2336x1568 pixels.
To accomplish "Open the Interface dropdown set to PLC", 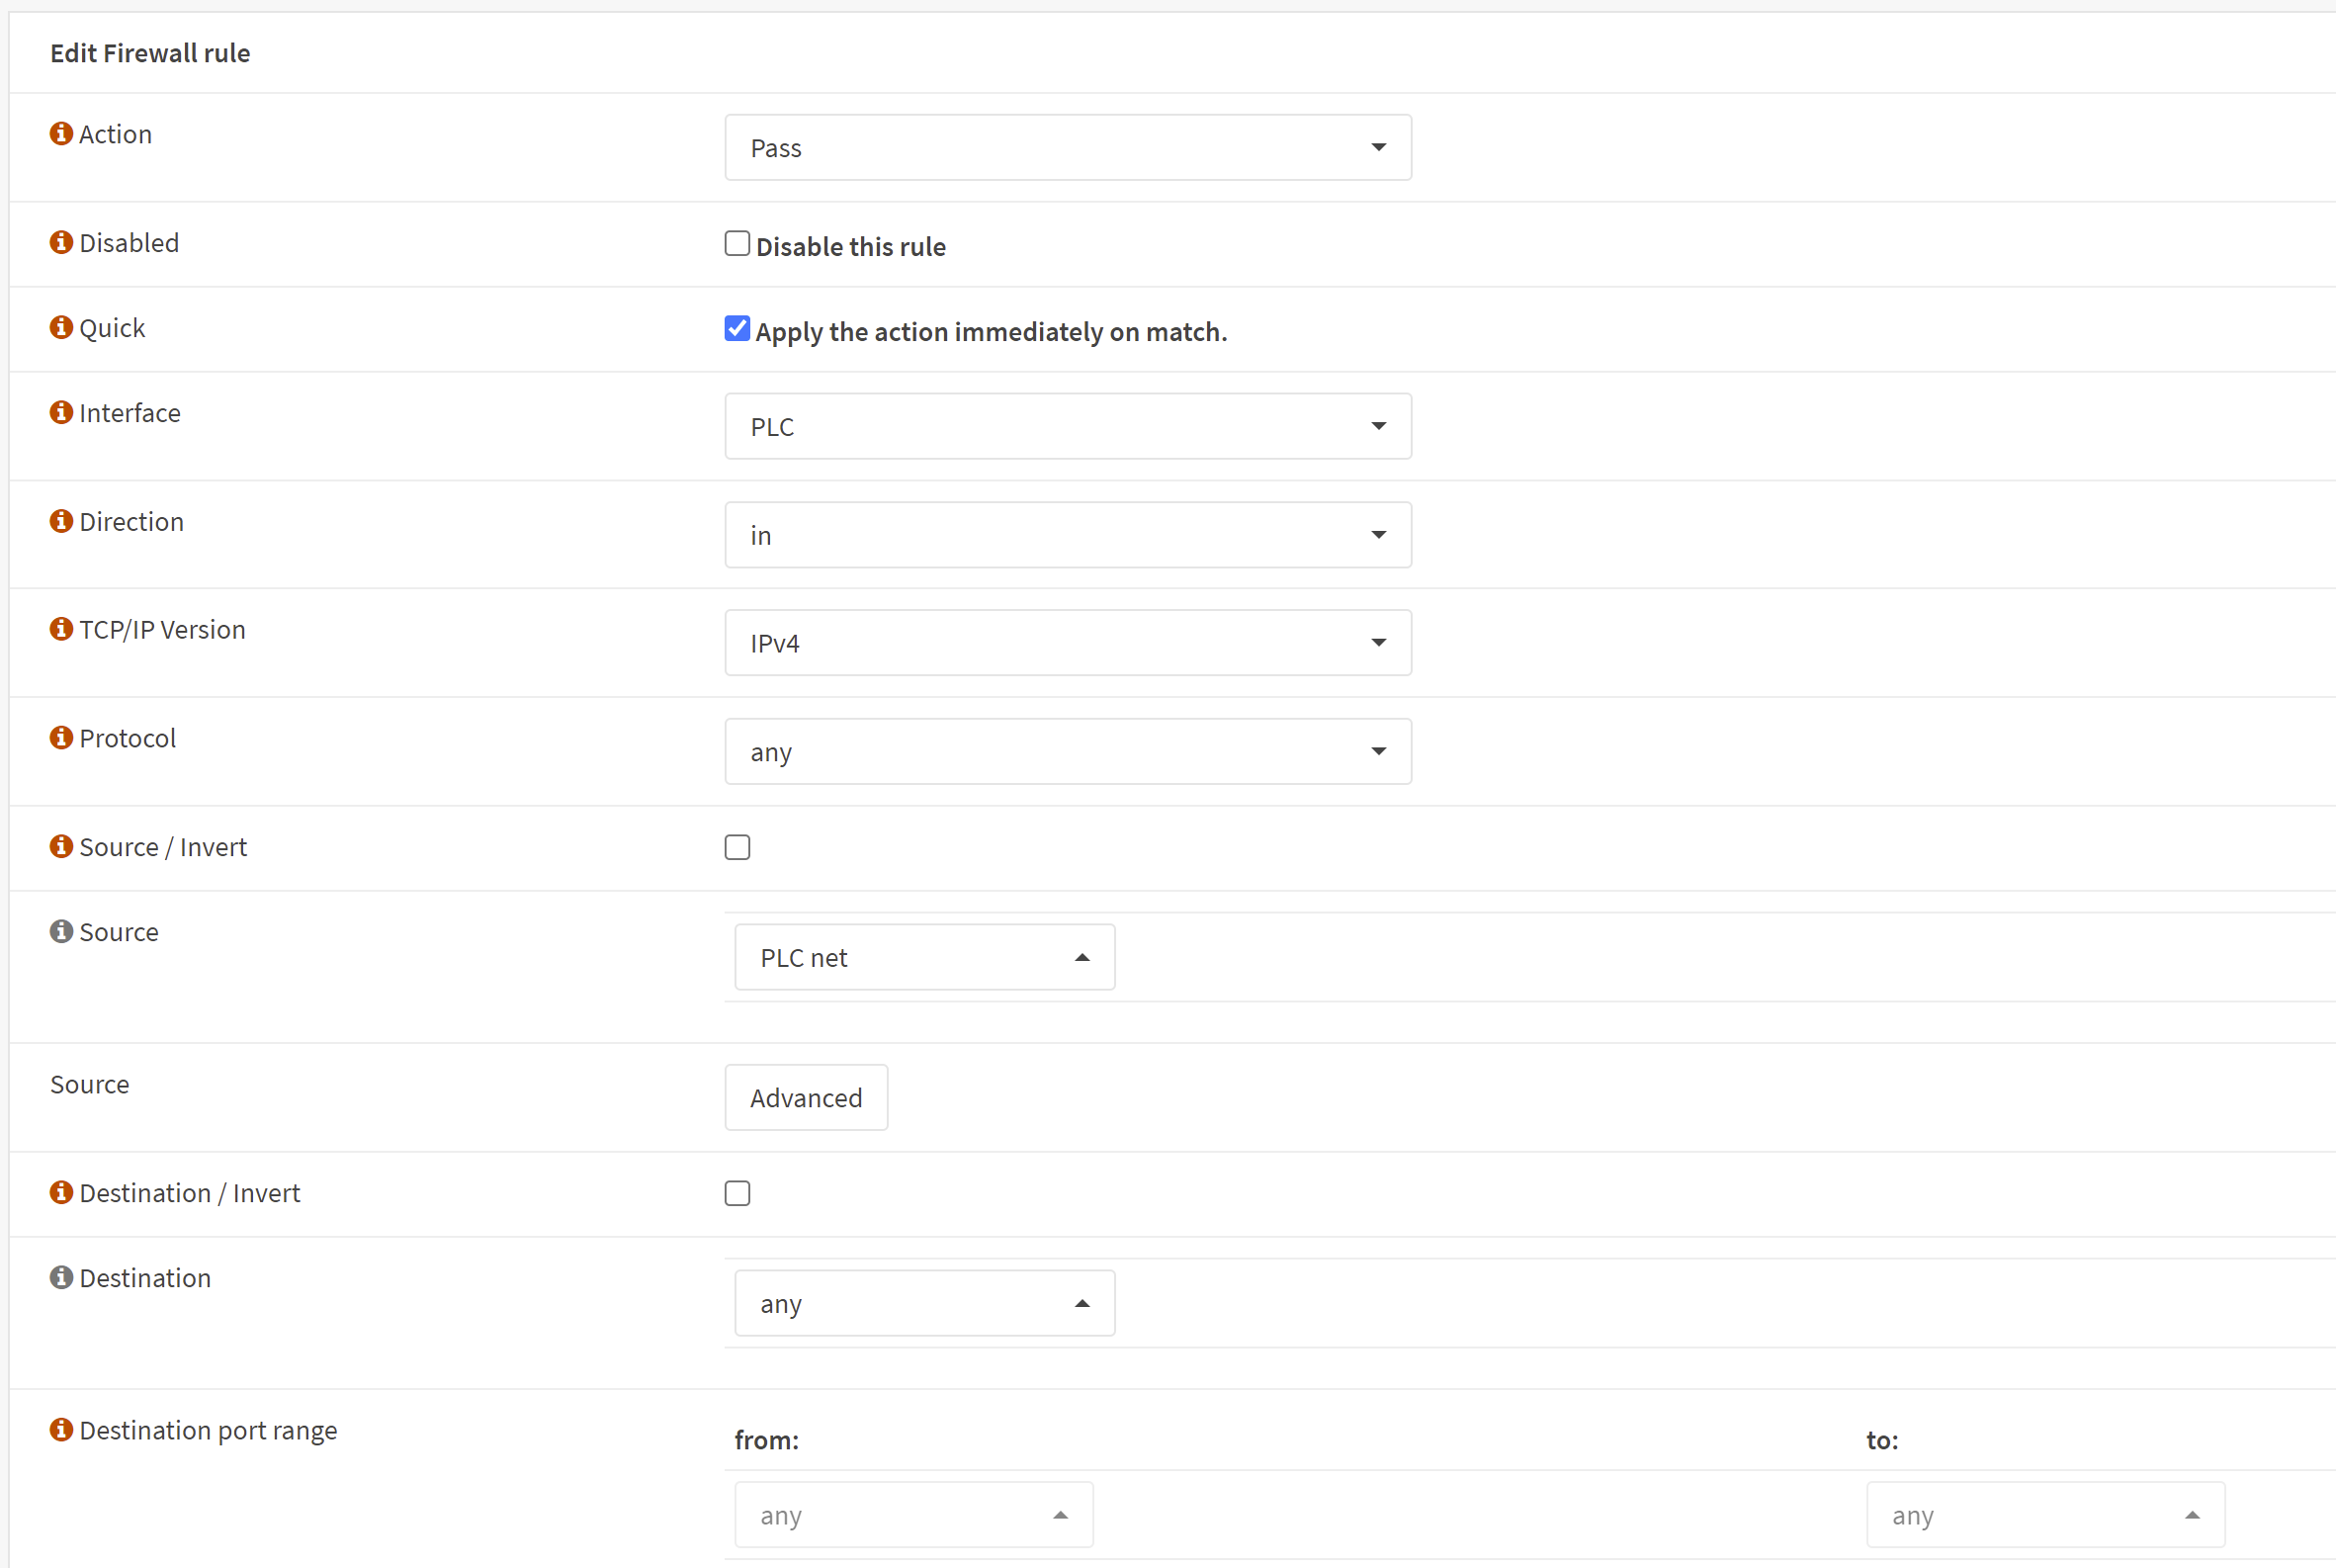I will tap(1067, 427).
